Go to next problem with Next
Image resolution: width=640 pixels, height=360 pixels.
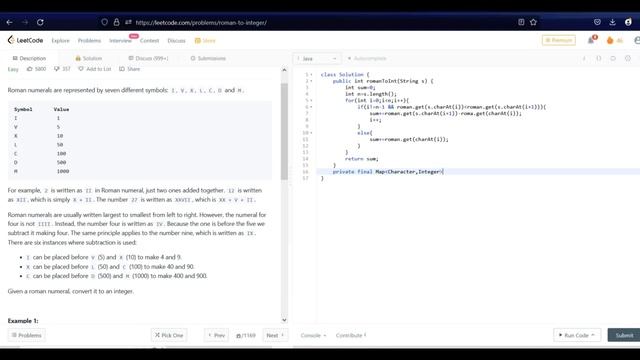click(275, 335)
